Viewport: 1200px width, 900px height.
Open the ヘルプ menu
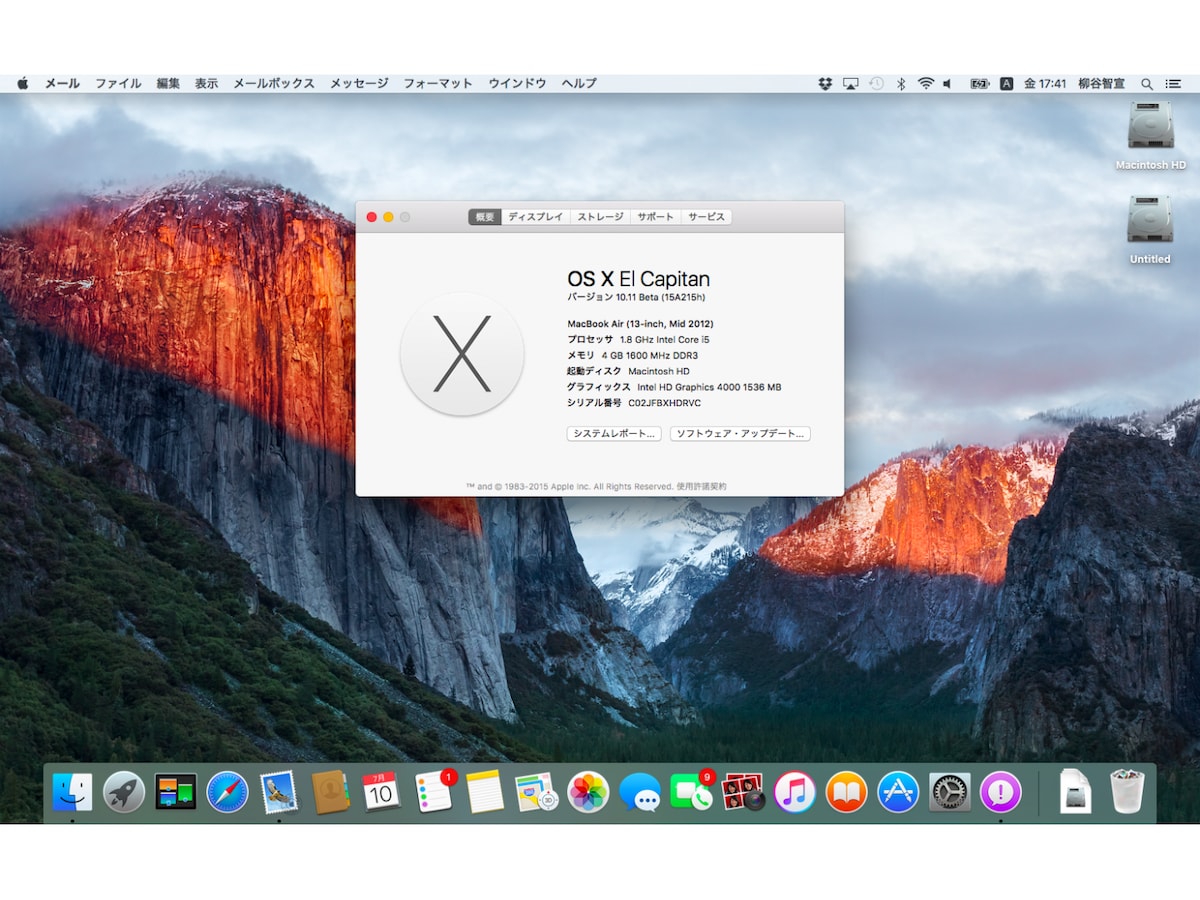(579, 84)
